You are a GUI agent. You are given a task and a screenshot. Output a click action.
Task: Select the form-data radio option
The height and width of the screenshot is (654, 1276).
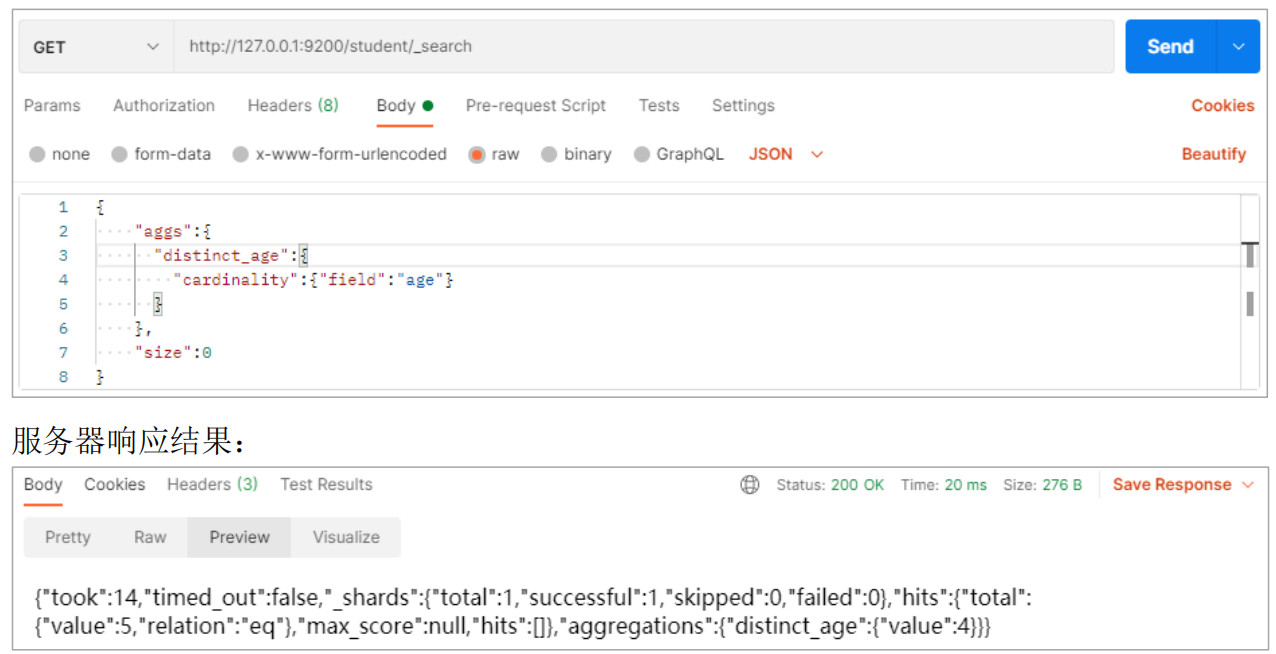[120, 154]
